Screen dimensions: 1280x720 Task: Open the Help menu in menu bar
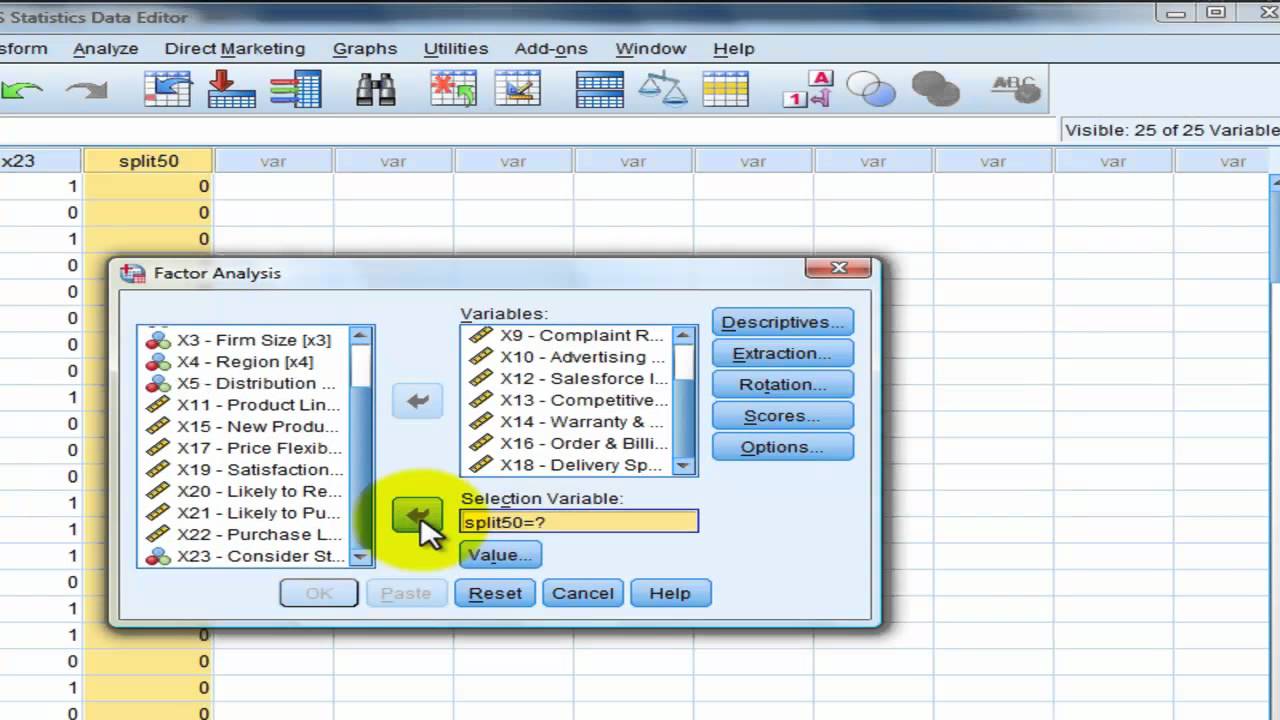point(734,48)
